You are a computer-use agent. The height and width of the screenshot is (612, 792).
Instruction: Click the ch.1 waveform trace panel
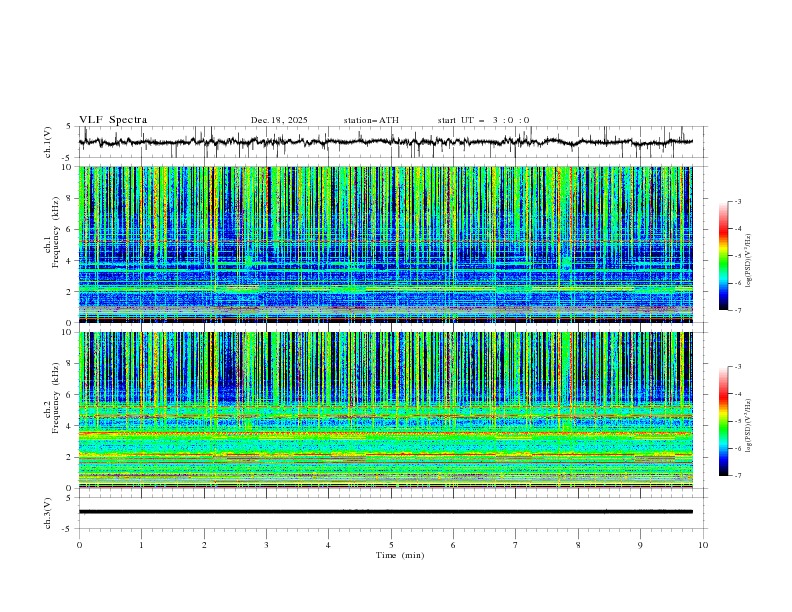pyautogui.click(x=390, y=142)
